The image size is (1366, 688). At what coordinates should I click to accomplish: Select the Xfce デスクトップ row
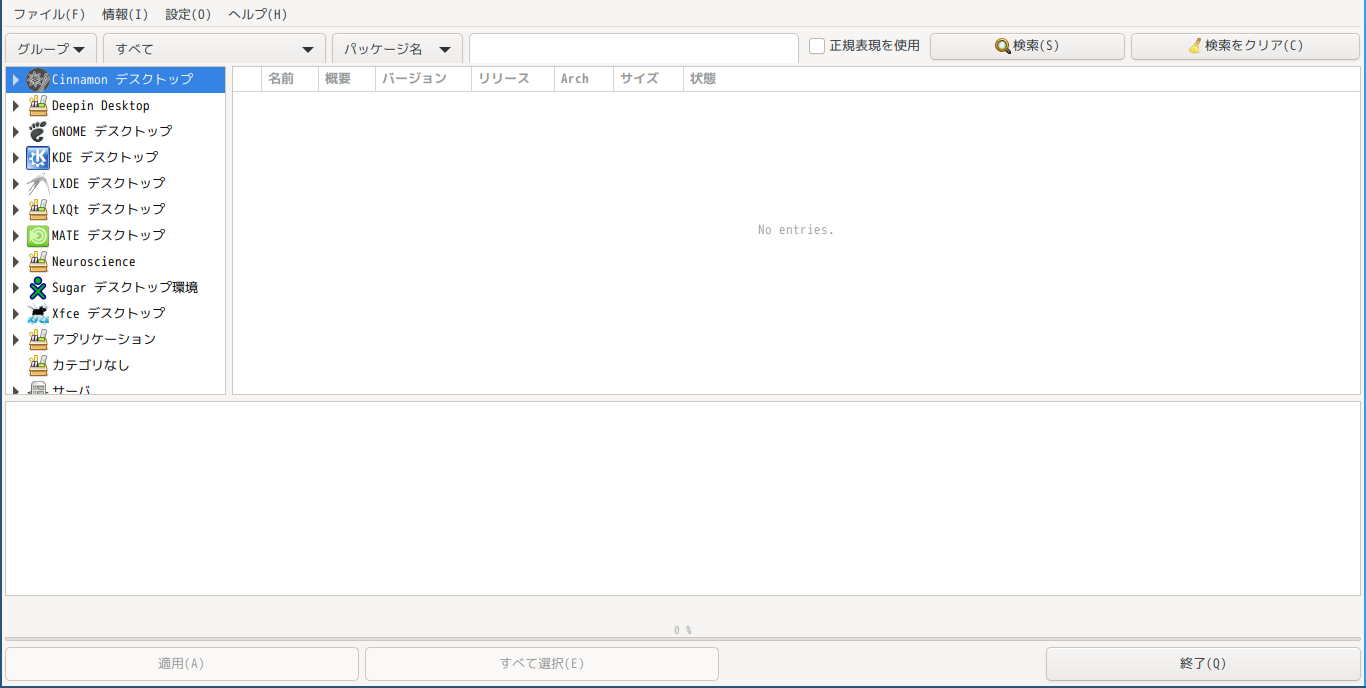click(116, 313)
